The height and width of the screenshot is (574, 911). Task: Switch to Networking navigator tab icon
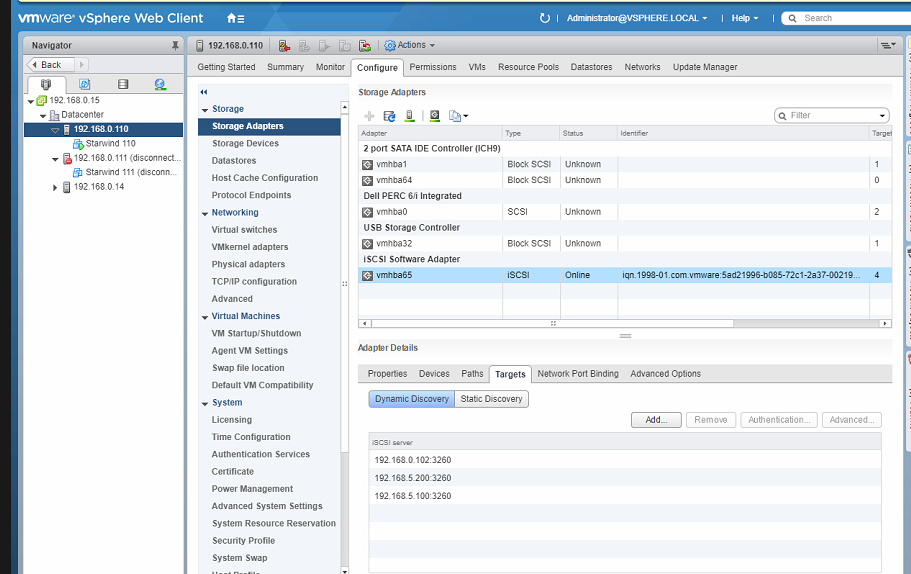[160, 84]
